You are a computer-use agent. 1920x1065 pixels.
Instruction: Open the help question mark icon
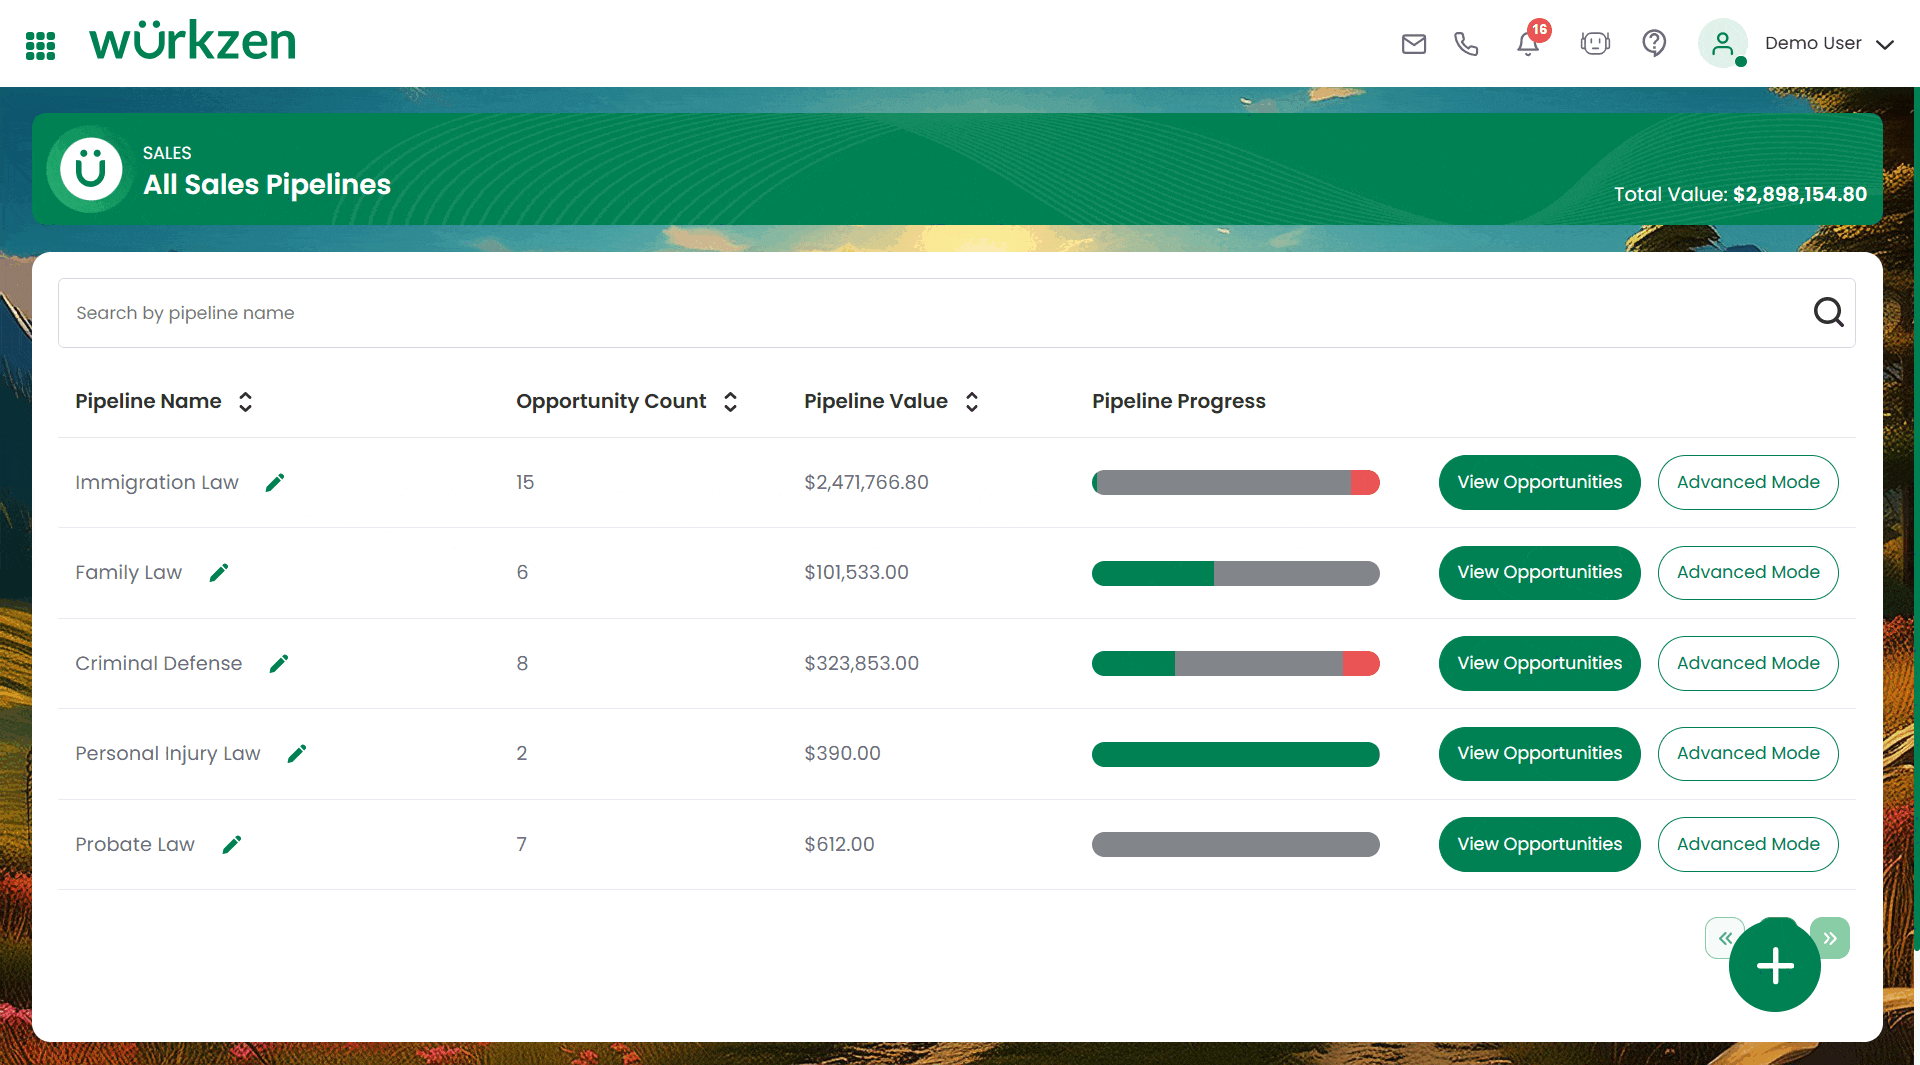pos(1654,44)
